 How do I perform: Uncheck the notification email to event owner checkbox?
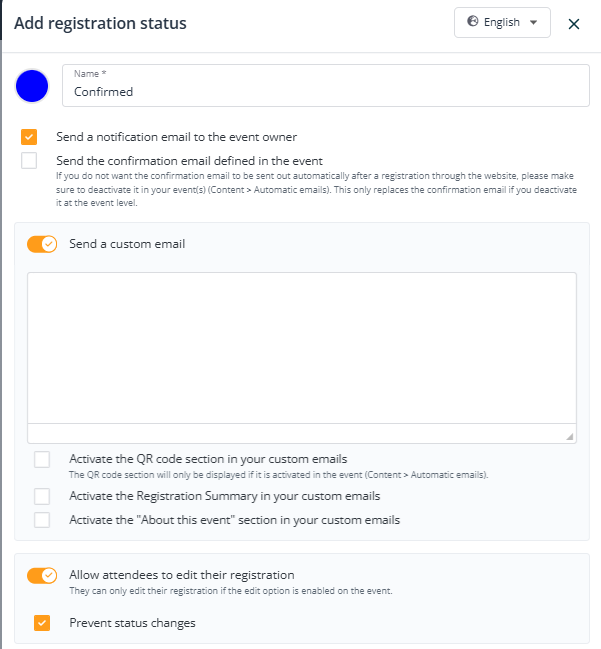[x=29, y=137]
